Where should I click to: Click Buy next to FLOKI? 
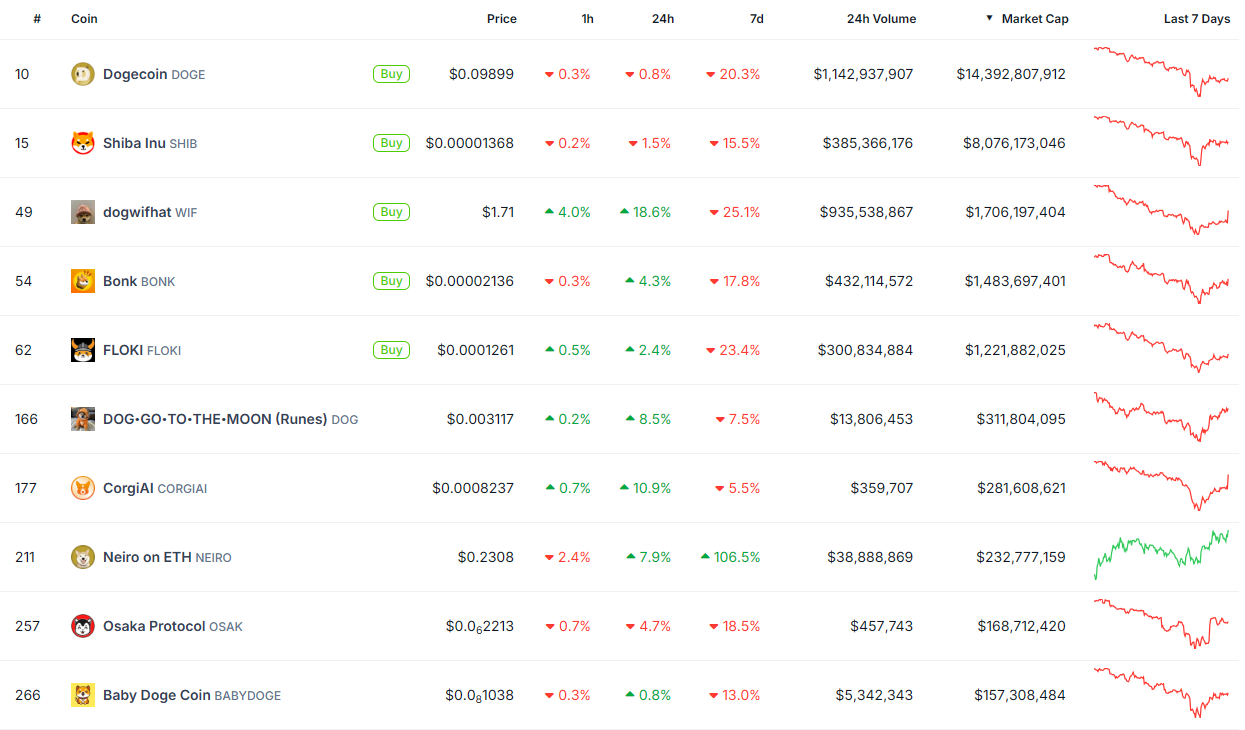391,350
